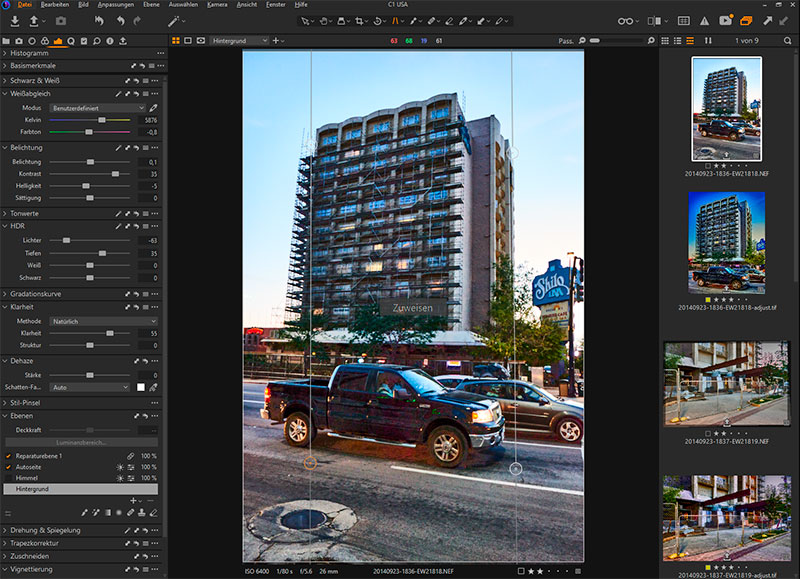Click the camera capture icon

[61, 21]
